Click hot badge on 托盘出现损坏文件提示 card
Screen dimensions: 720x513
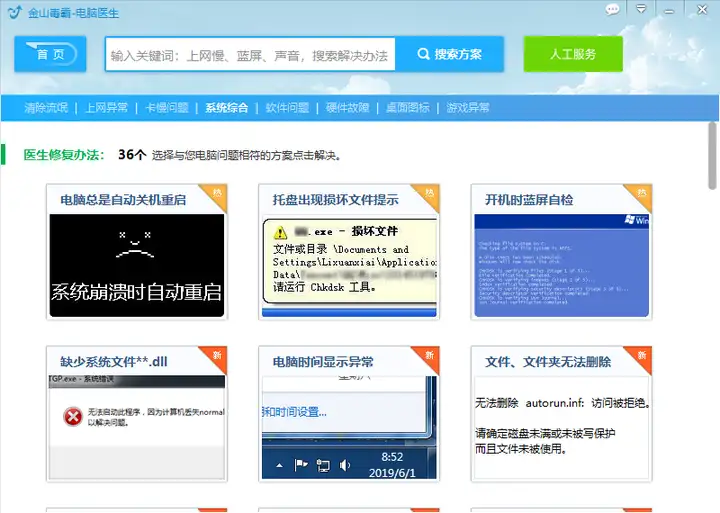point(429,195)
